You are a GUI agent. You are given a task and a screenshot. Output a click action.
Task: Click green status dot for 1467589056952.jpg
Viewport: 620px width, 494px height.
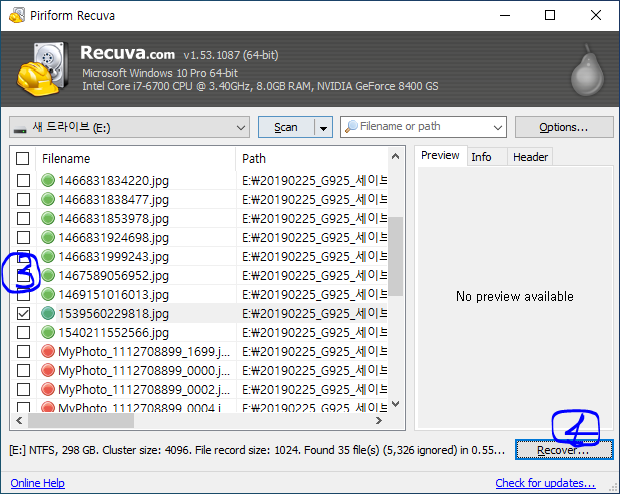(48, 275)
